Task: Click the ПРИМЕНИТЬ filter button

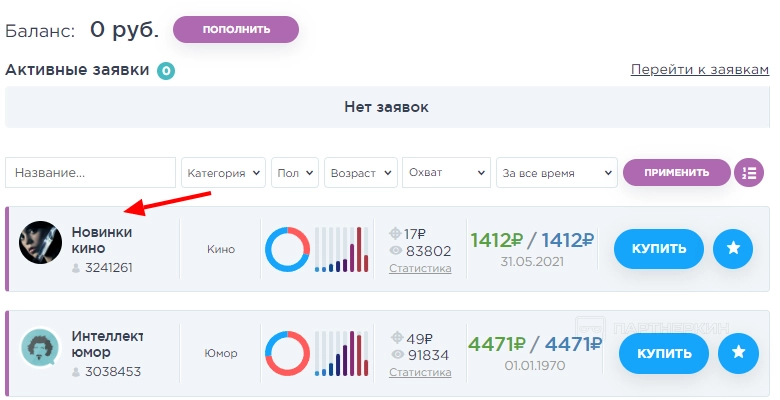Action: 677,173
